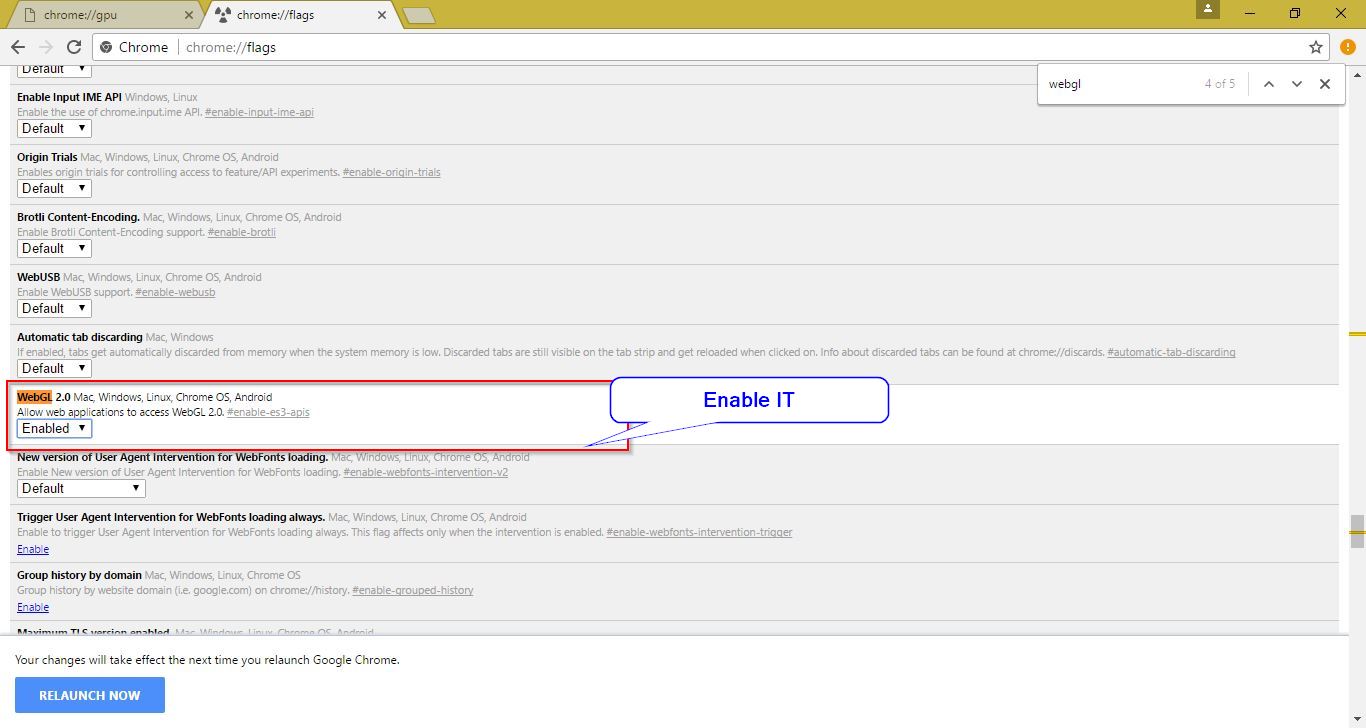Viewport: 1366px width, 728px height.
Task: Go back using the browser back arrow
Action: click(x=18, y=47)
